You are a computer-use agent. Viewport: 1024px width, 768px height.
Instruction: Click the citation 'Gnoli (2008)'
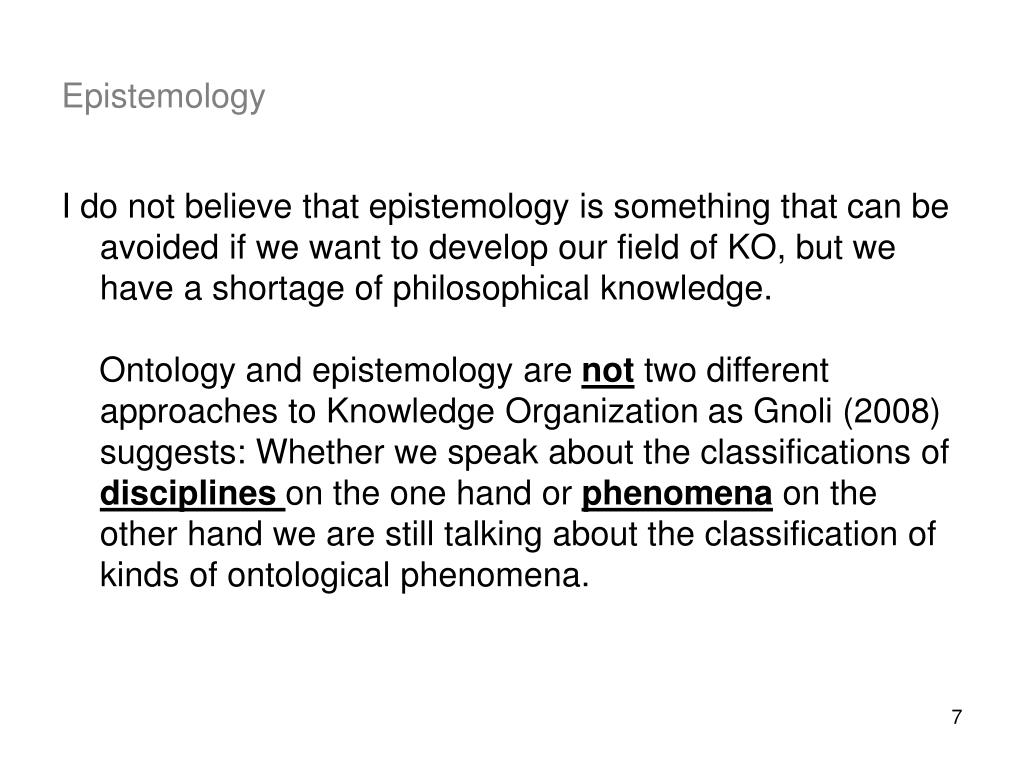pyautogui.click(x=846, y=412)
